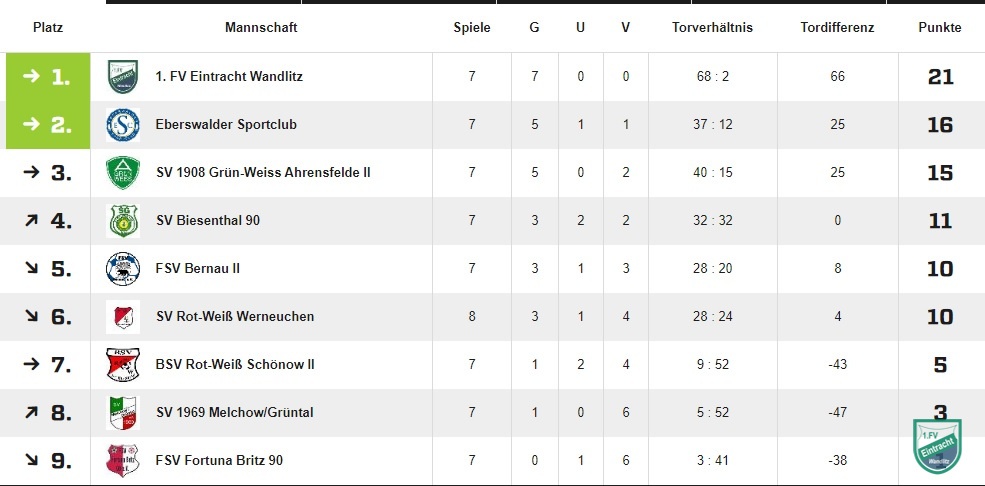
Task: Open the SV Rot-Weiß Werneuchen team page
Action: [235, 316]
